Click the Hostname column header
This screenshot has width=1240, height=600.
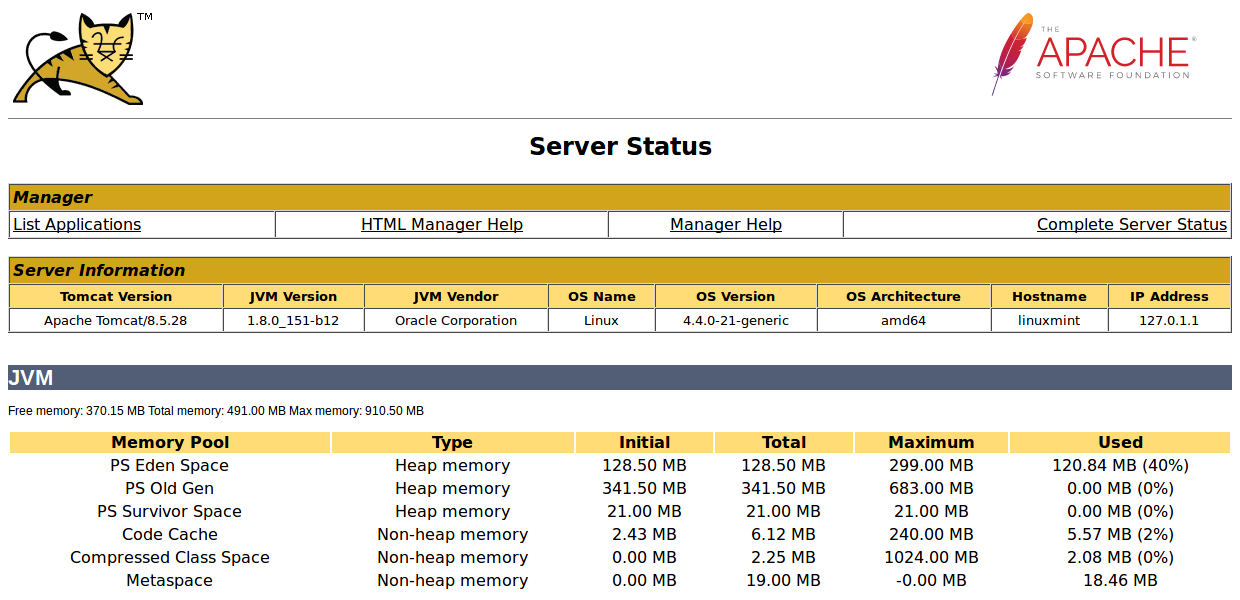click(1049, 297)
